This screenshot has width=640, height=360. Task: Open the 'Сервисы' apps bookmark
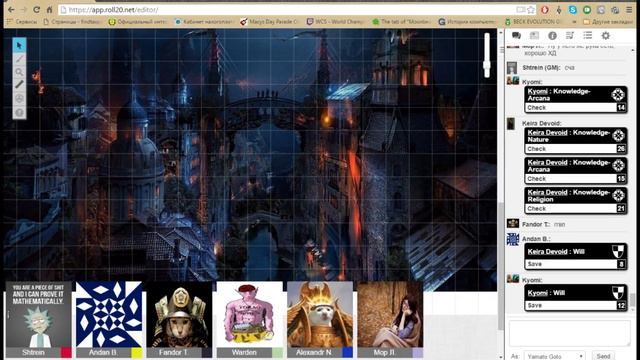[23, 22]
